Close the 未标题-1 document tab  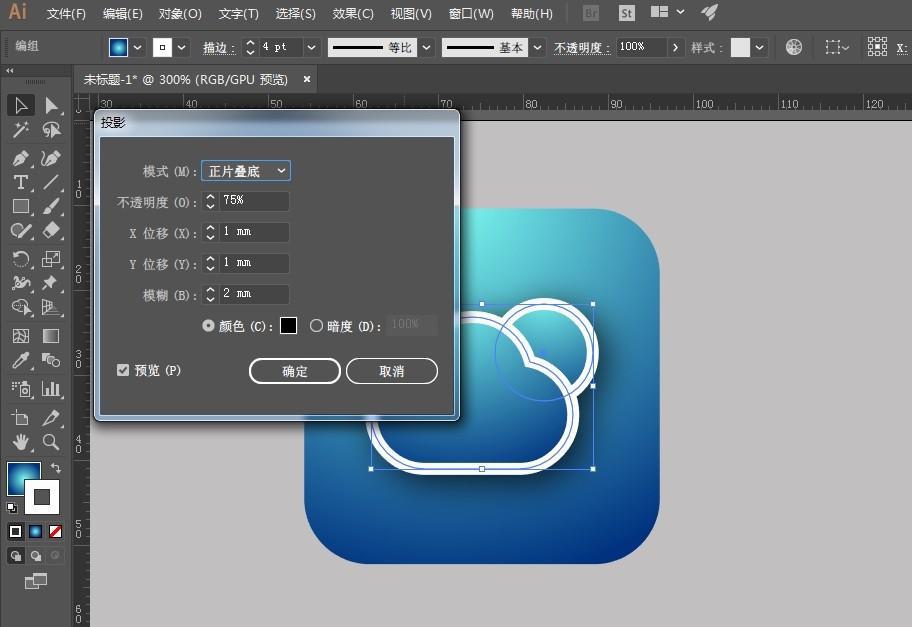307,79
